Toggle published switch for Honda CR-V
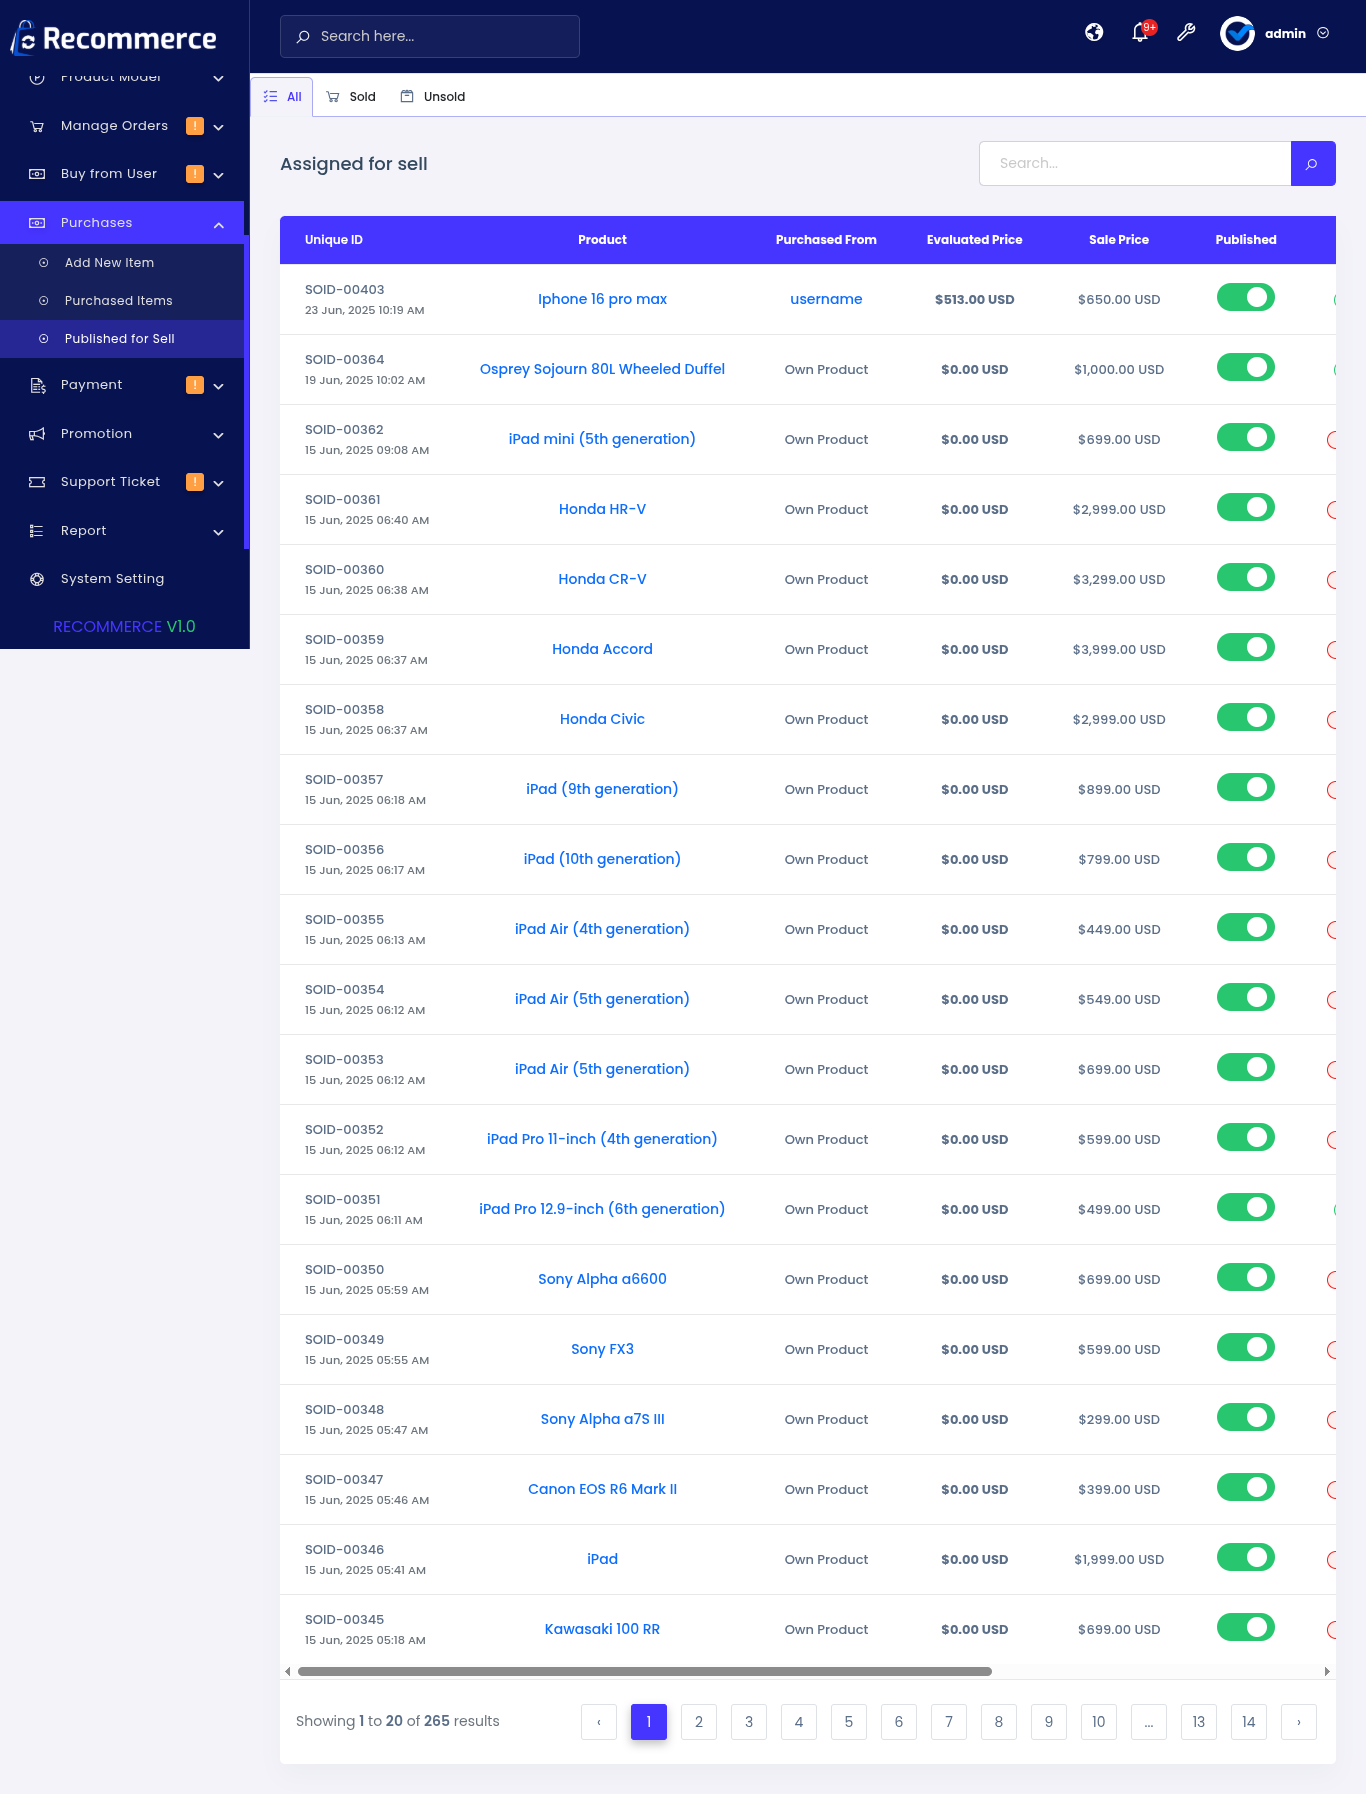The height and width of the screenshot is (1794, 1366). 1246,578
